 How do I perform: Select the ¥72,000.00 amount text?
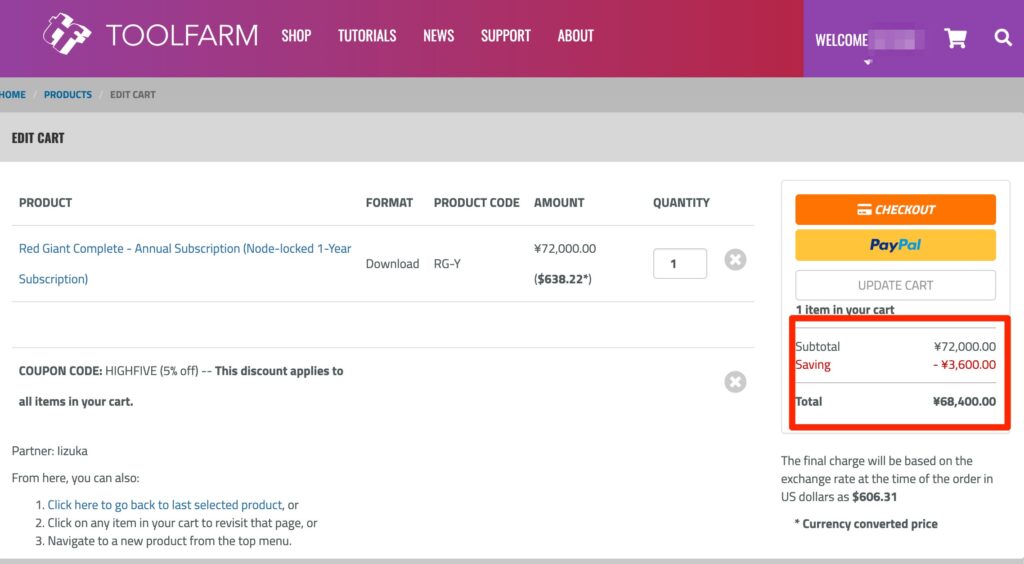point(565,249)
